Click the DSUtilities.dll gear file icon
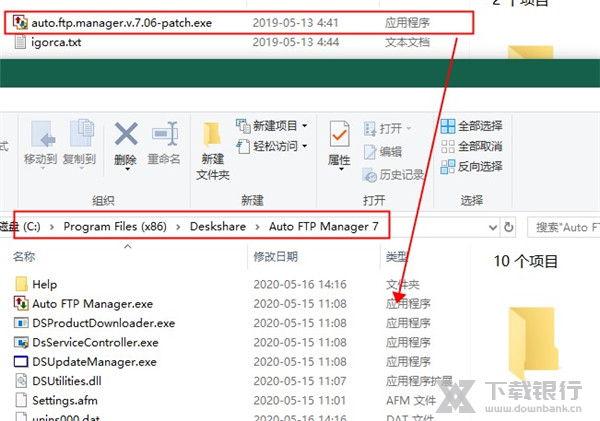This screenshot has height=421, width=600. 21,380
